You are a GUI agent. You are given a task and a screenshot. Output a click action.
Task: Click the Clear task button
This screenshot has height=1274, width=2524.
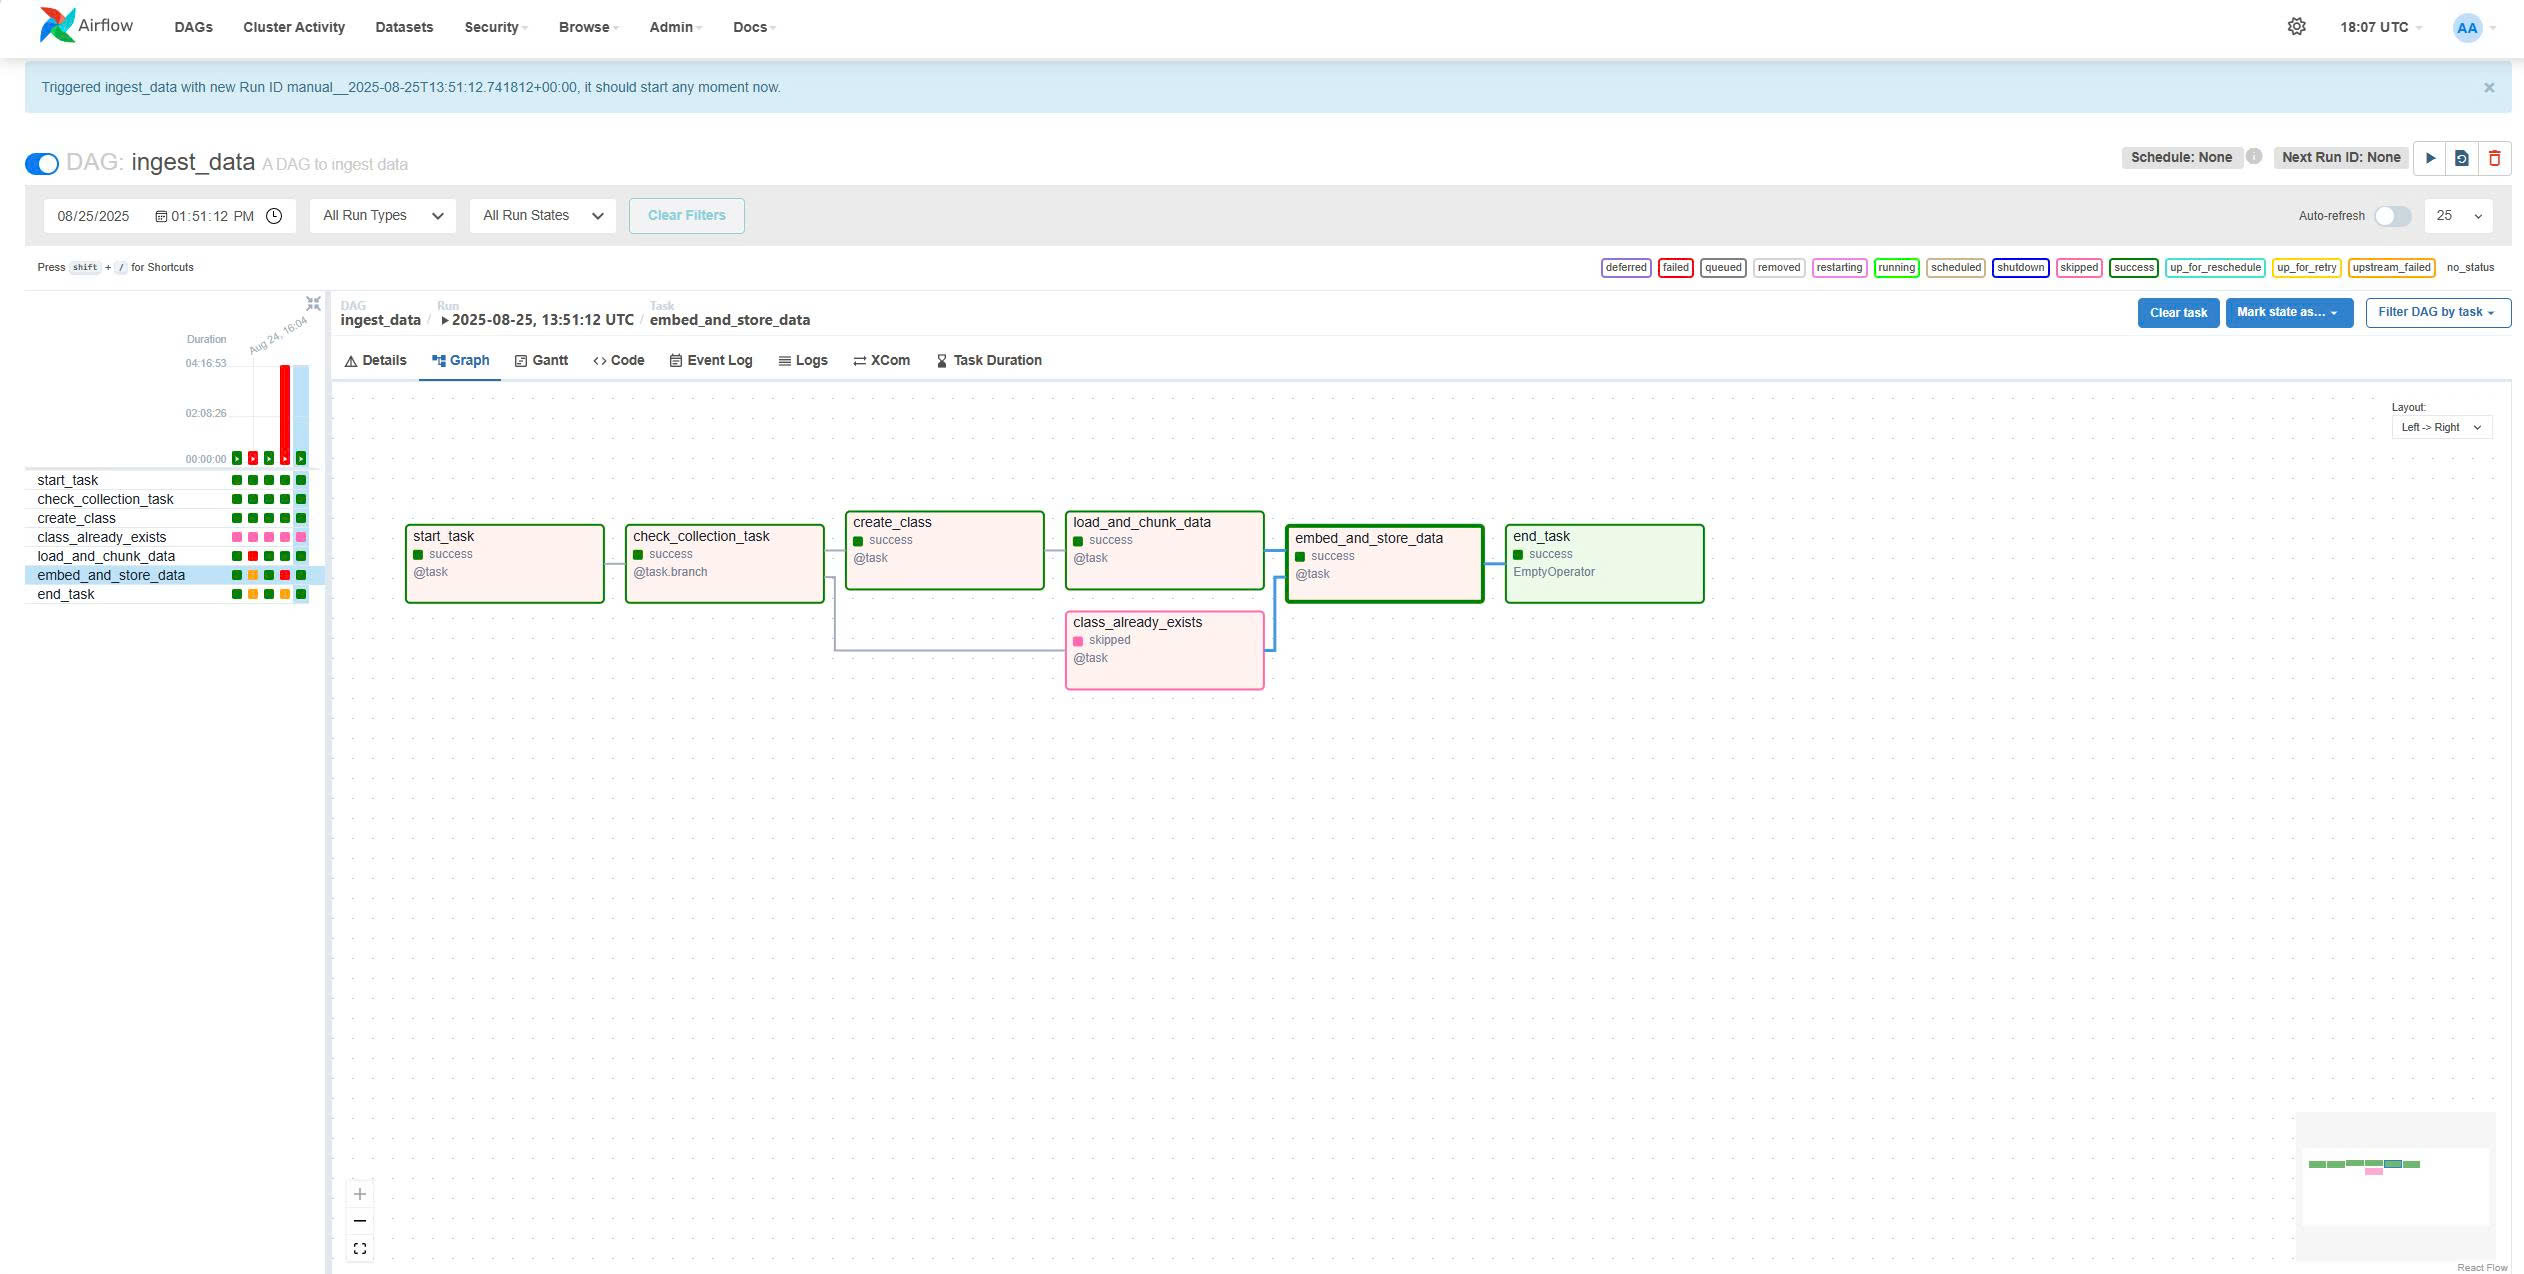(2178, 313)
